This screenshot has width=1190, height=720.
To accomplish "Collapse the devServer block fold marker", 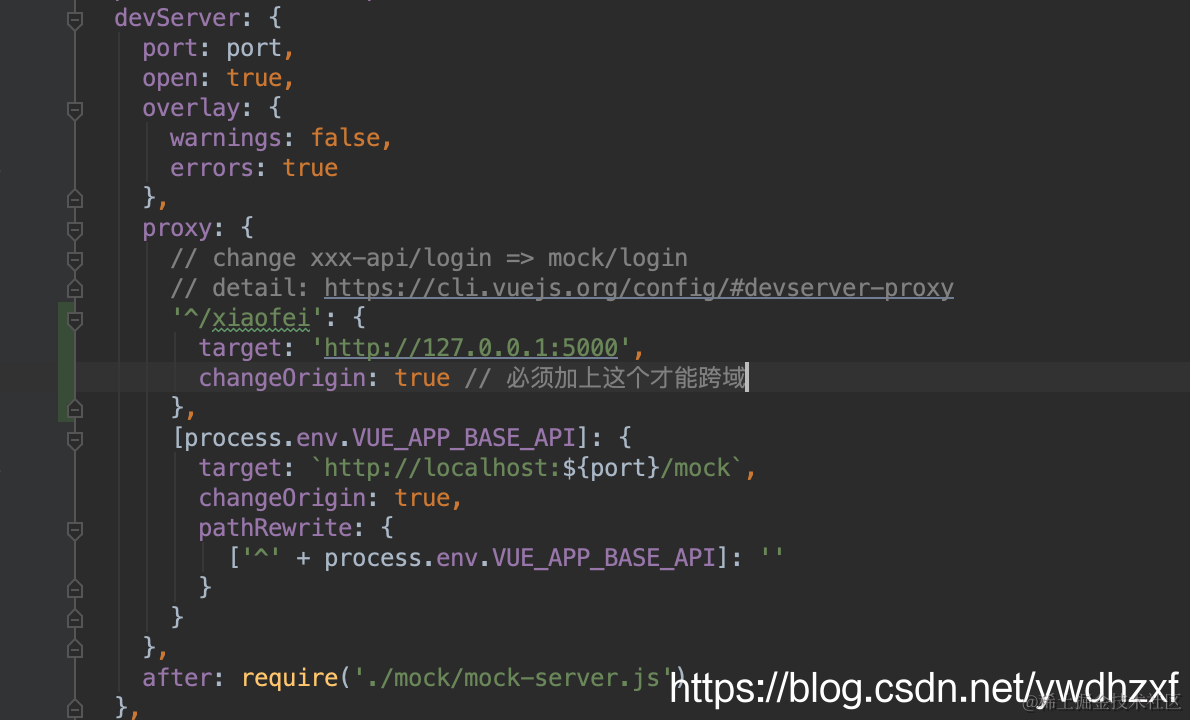I will coord(74,20).
